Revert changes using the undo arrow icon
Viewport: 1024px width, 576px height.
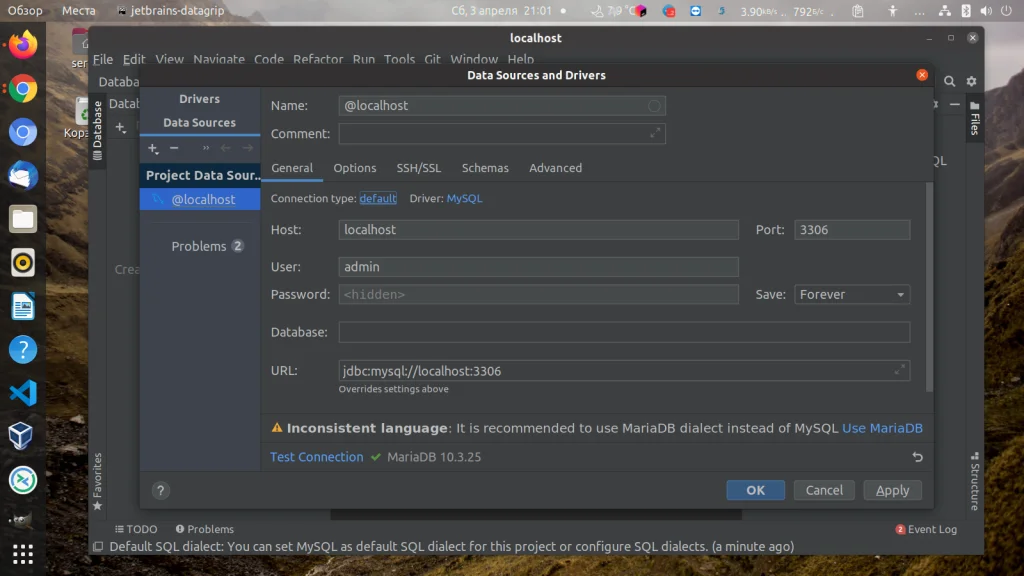point(917,457)
